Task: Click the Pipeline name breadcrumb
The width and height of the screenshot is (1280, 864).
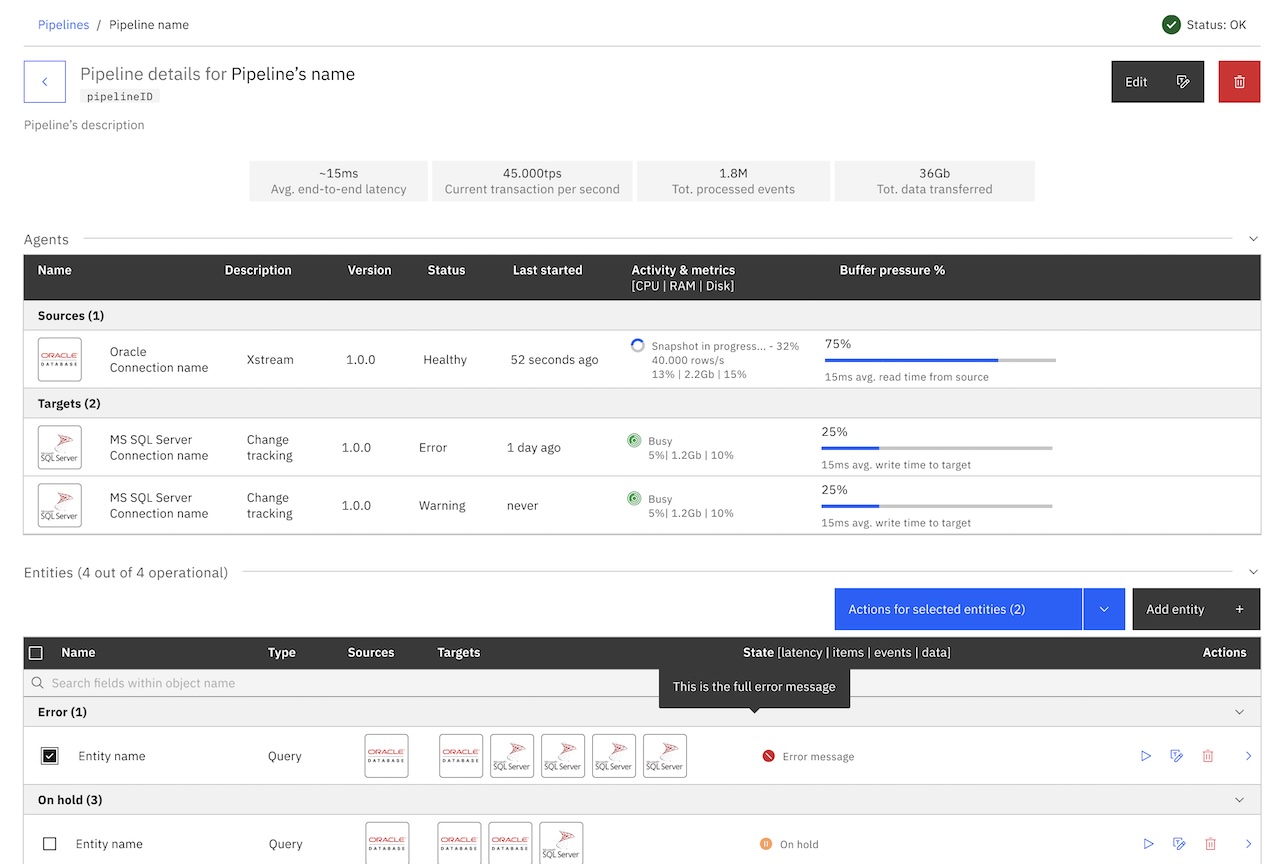Action: pos(149,25)
